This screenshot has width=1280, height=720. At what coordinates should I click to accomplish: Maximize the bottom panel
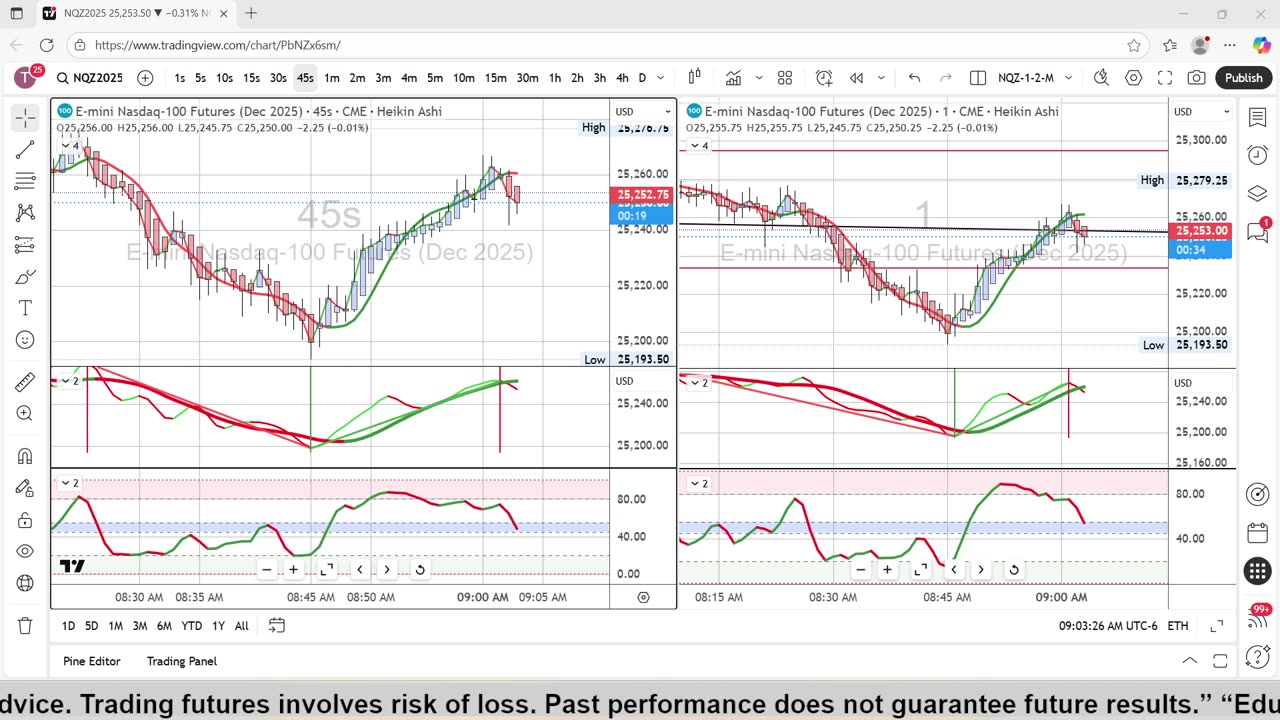tap(1220, 661)
